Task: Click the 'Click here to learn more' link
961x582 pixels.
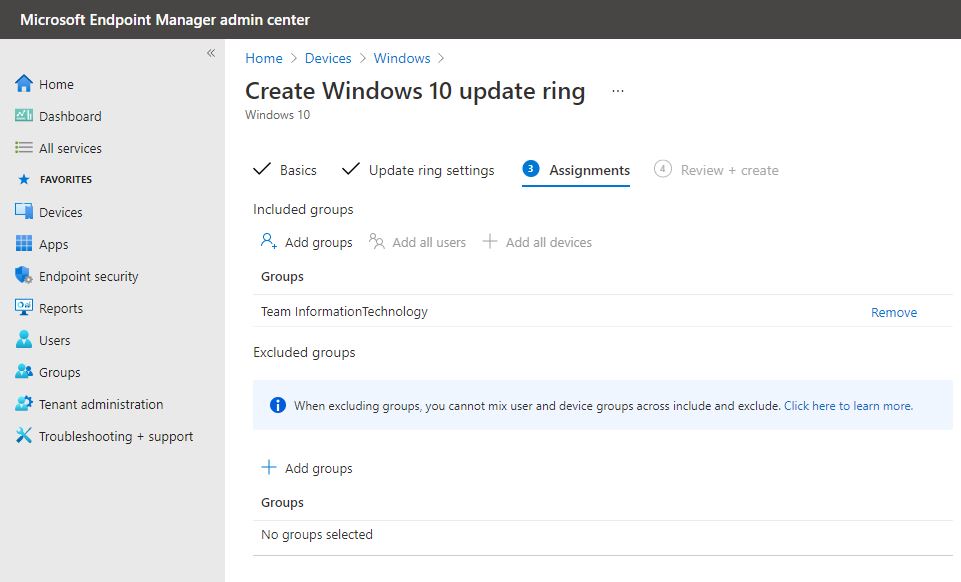Action: [848, 406]
